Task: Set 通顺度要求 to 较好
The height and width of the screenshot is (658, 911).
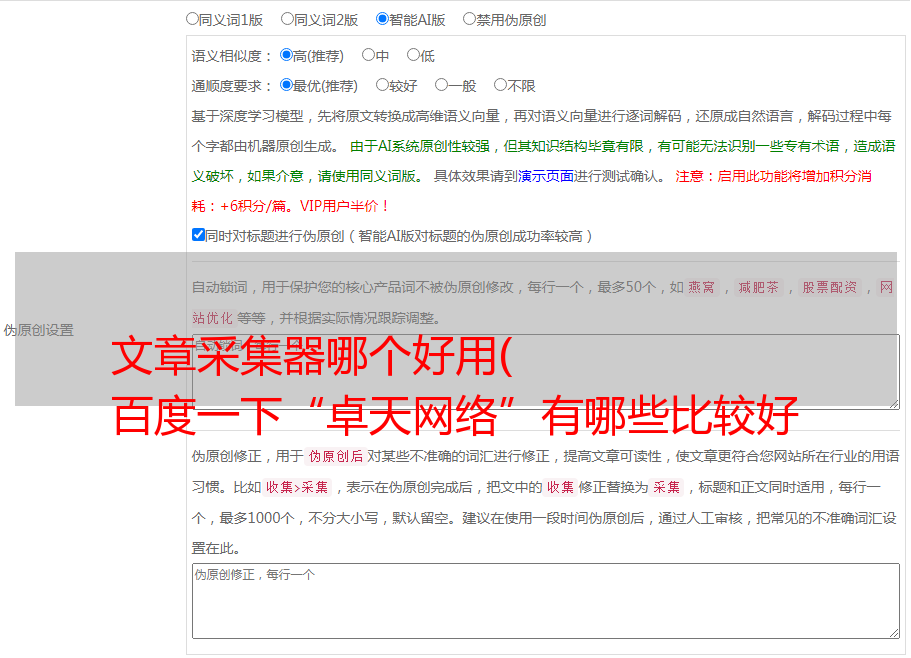Action: 382,85
